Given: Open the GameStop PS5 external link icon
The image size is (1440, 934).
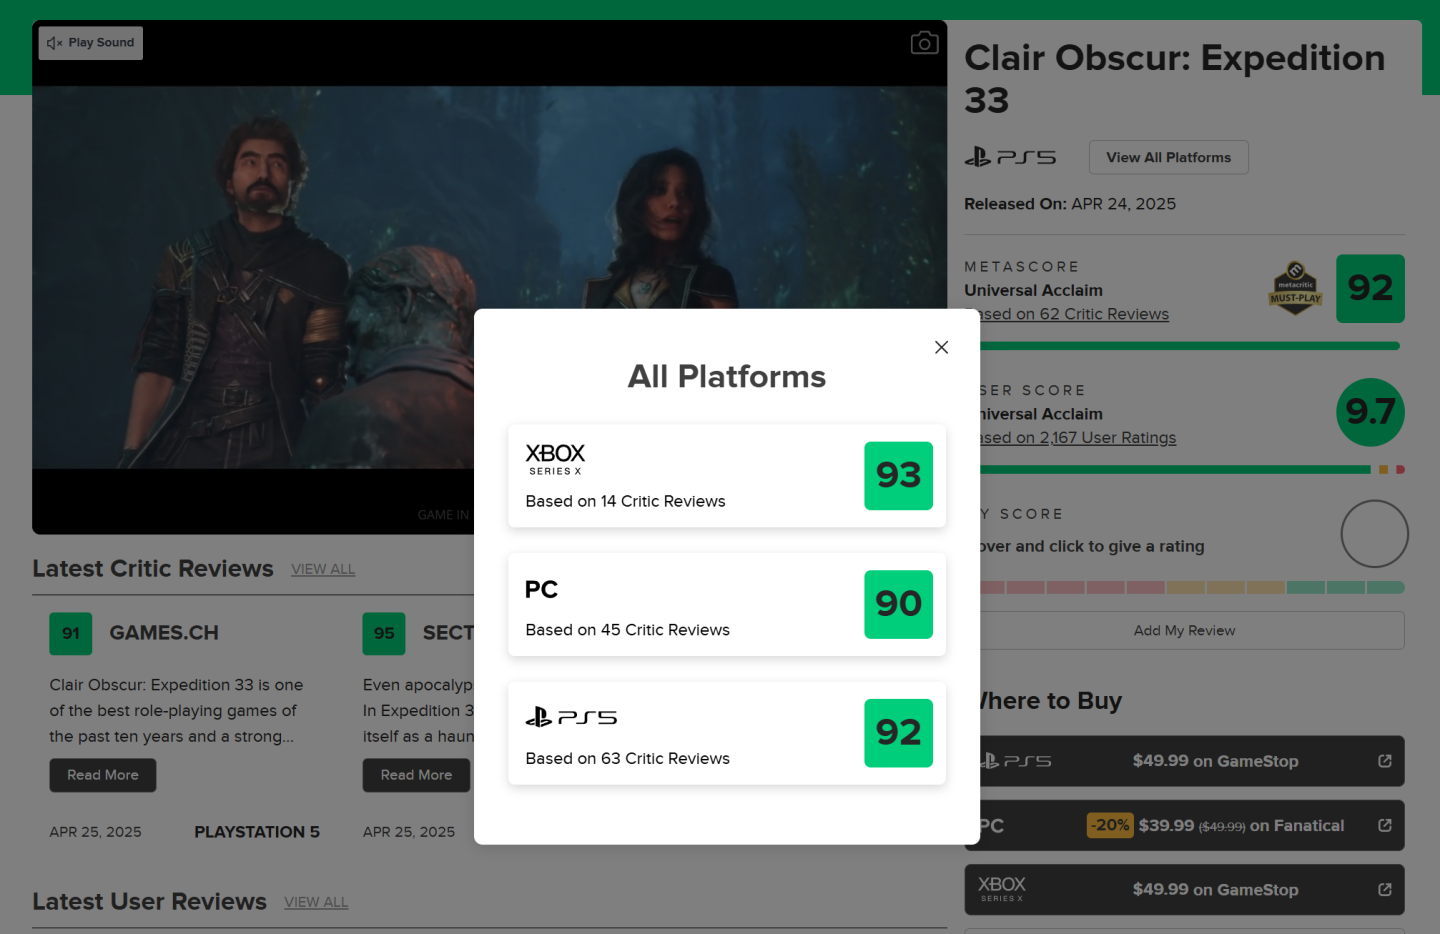Looking at the screenshot, I should pos(1384,761).
